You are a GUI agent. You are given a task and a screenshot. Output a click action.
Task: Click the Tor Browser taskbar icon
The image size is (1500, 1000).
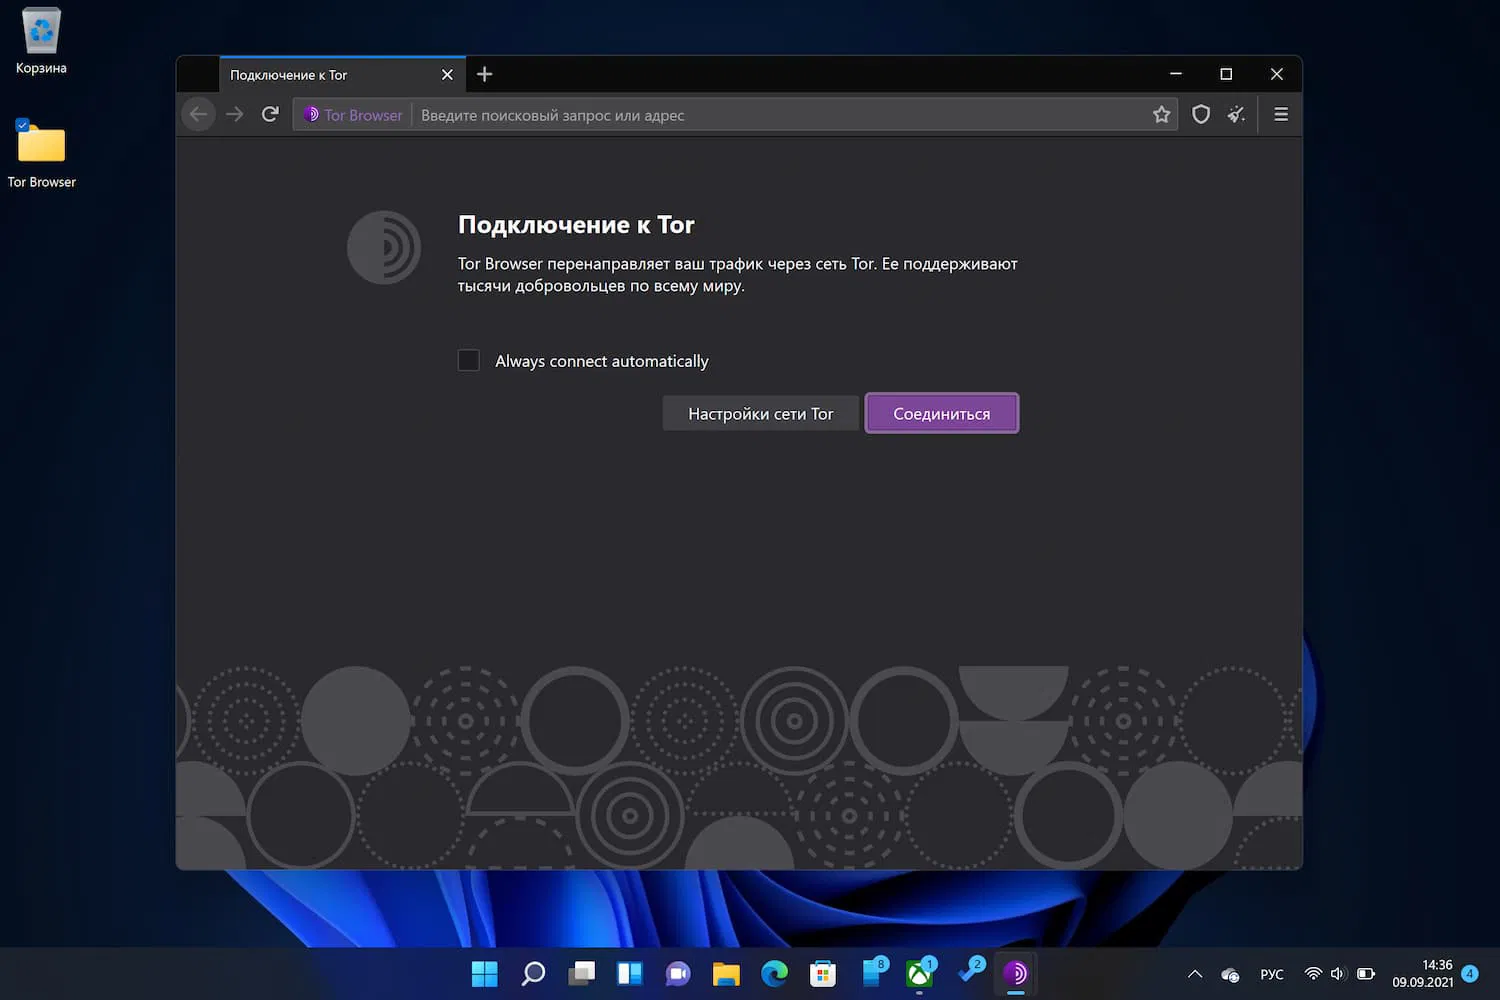[1015, 974]
